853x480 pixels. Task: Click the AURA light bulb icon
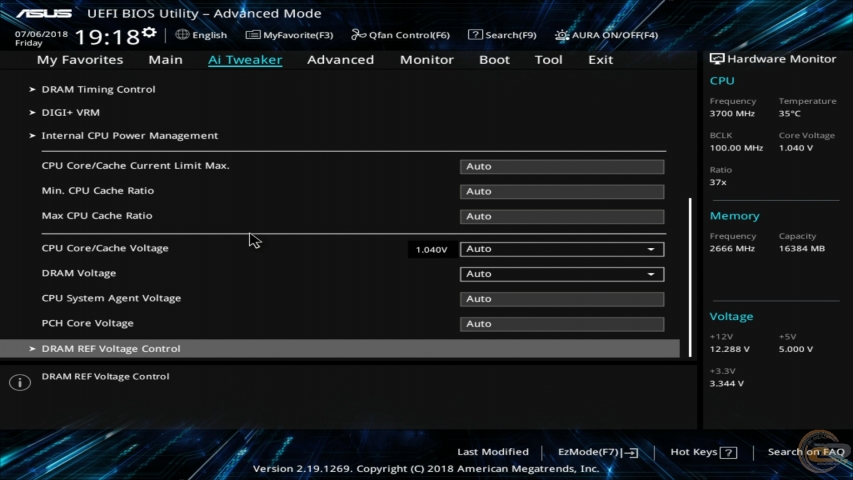pos(561,35)
